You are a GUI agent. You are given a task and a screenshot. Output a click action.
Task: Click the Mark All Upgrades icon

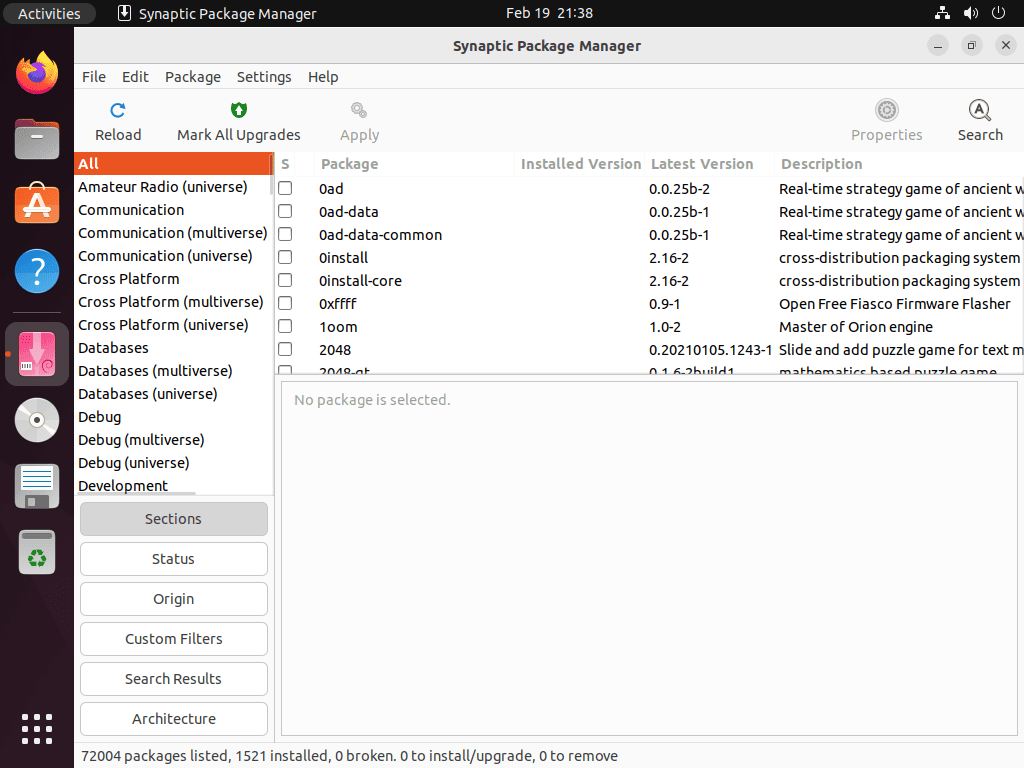[239, 120]
